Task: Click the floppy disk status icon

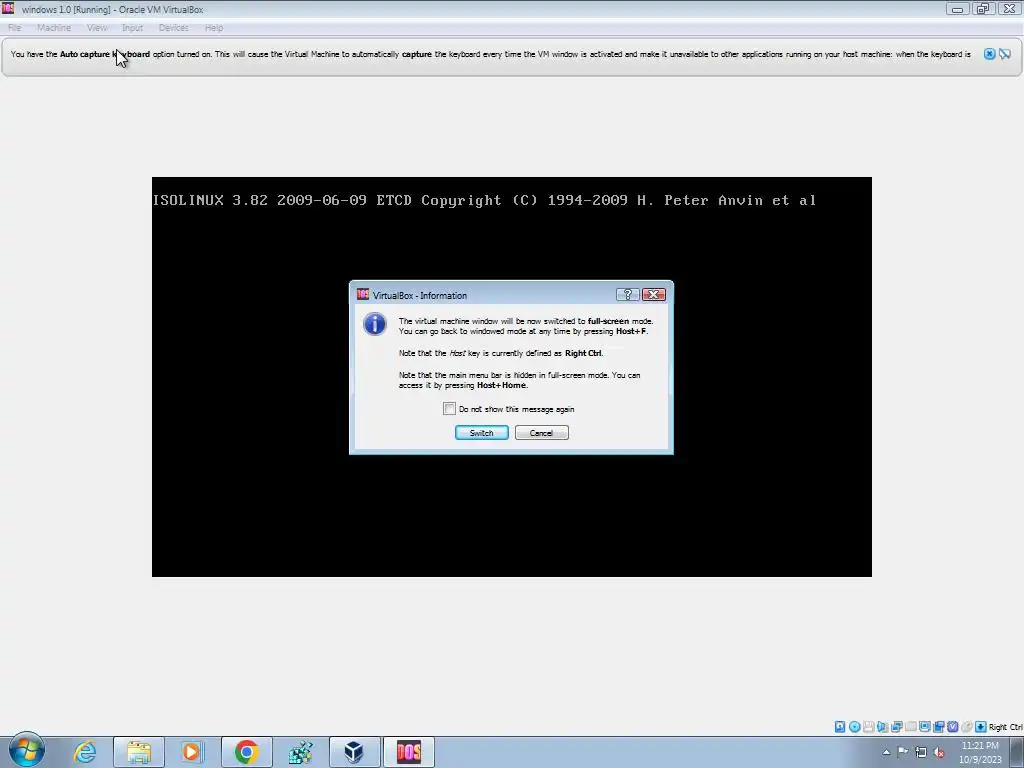Action: [868, 727]
